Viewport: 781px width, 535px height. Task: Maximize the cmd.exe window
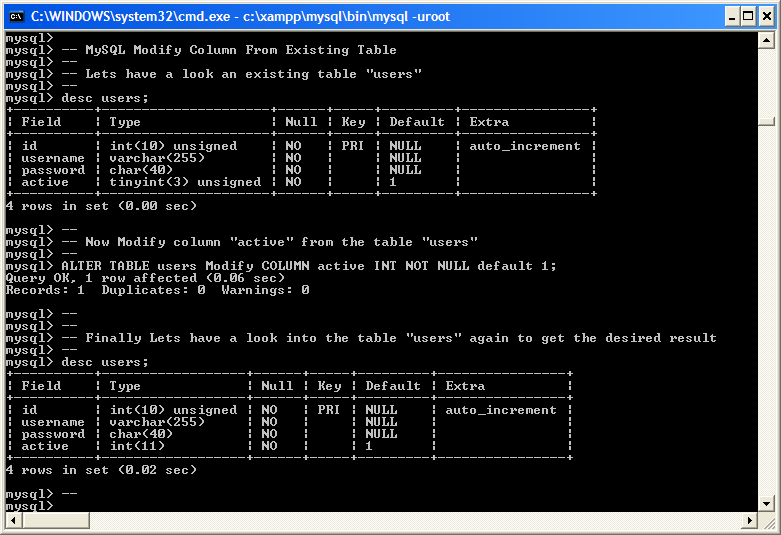pos(748,16)
